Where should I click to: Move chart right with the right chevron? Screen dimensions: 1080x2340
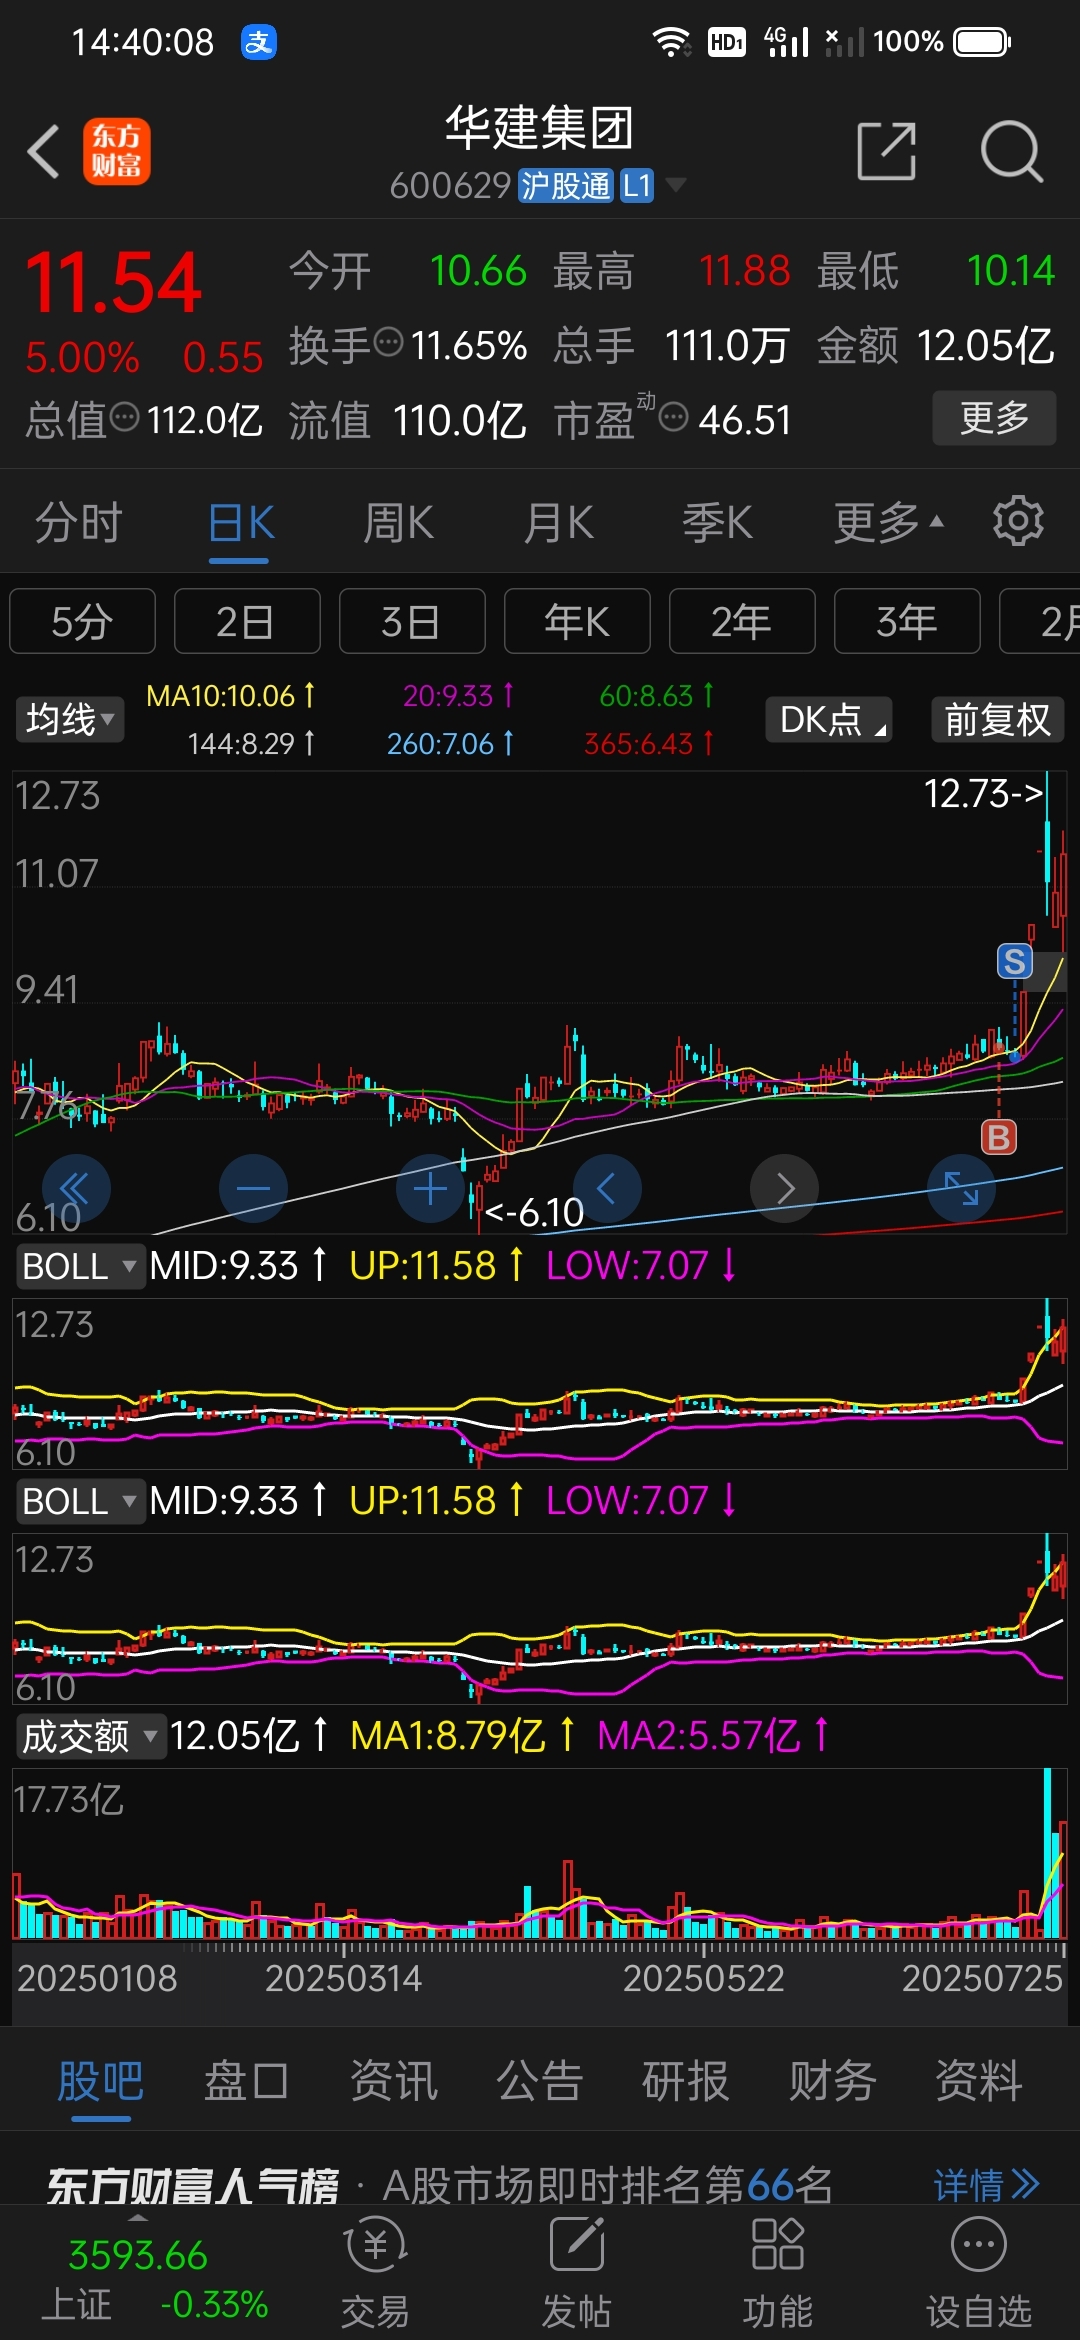point(785,1188)
